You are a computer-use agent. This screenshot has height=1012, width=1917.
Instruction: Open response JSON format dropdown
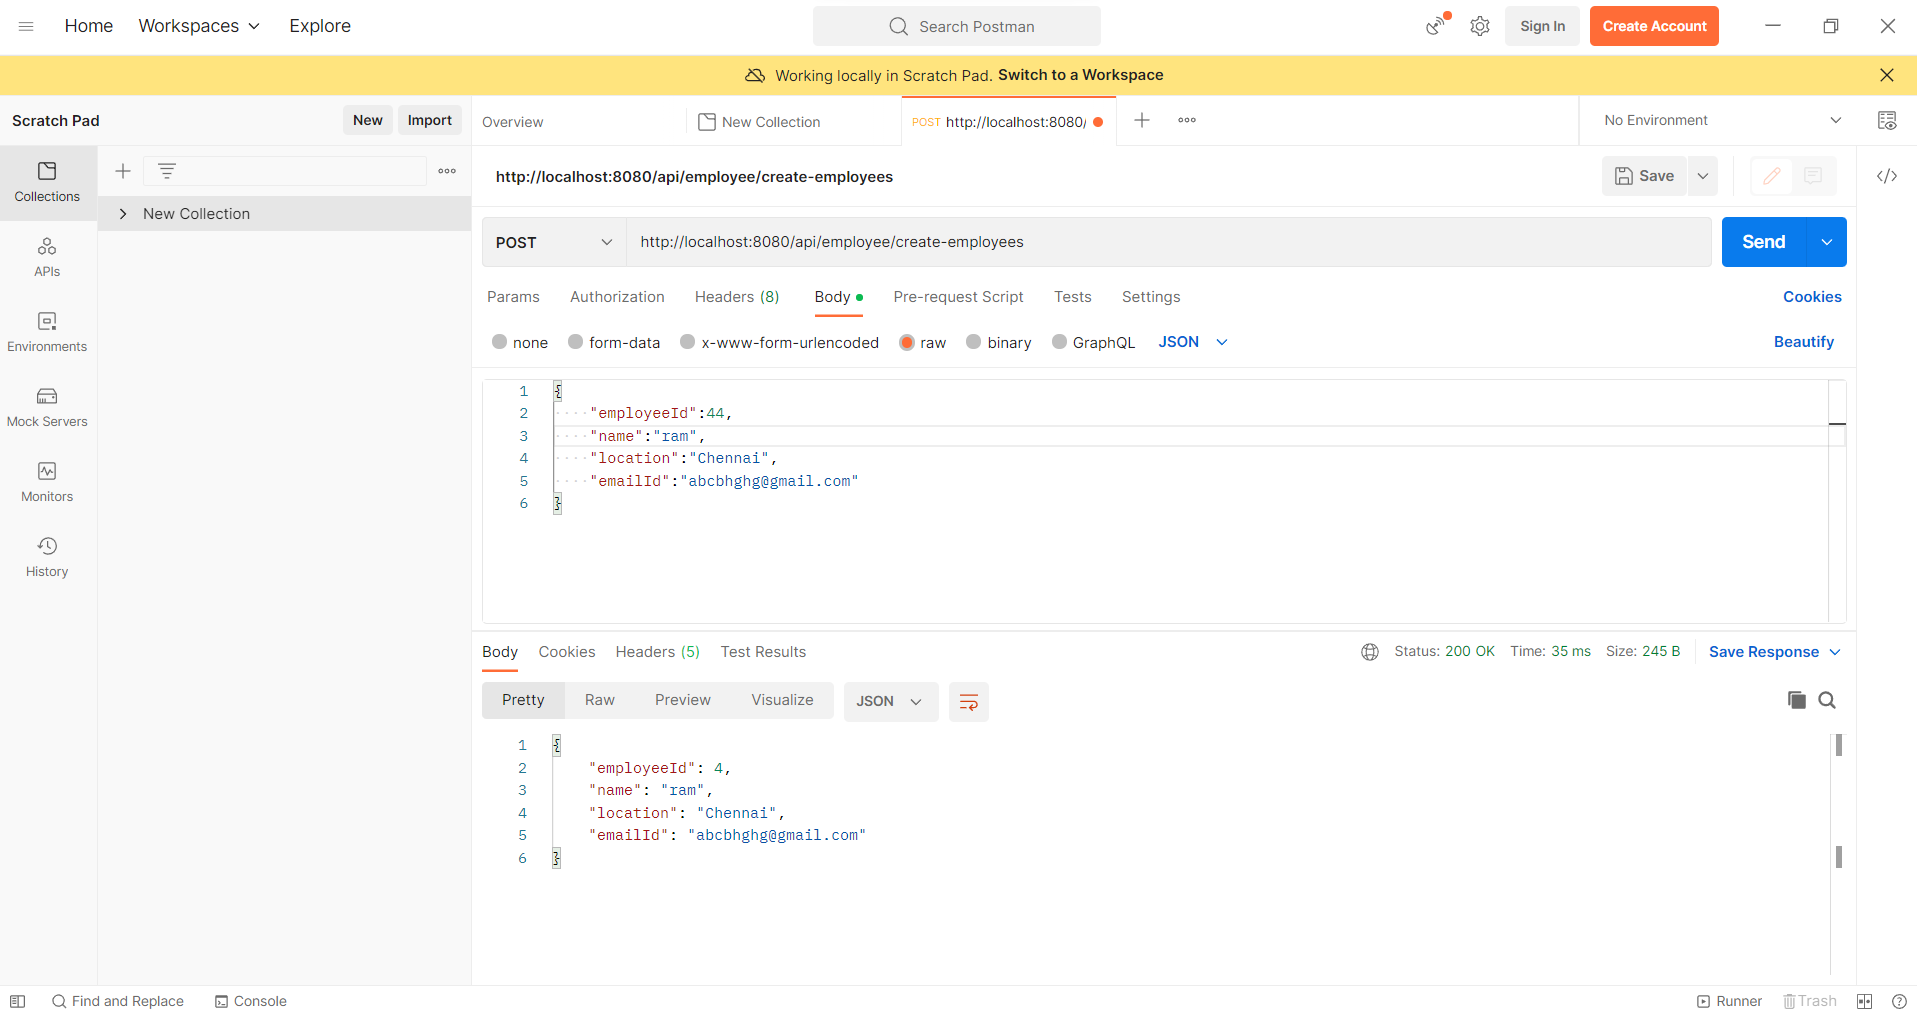point(890,701)
